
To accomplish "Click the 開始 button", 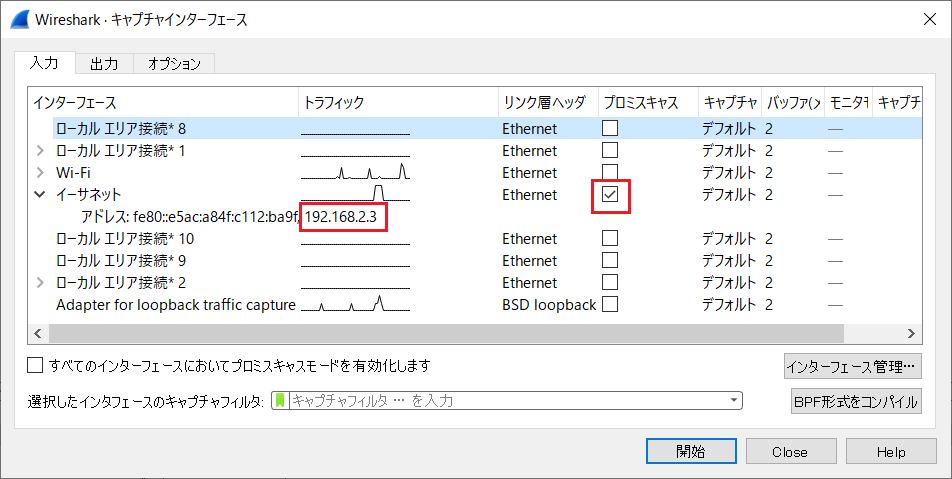I will tap(691, 452).
